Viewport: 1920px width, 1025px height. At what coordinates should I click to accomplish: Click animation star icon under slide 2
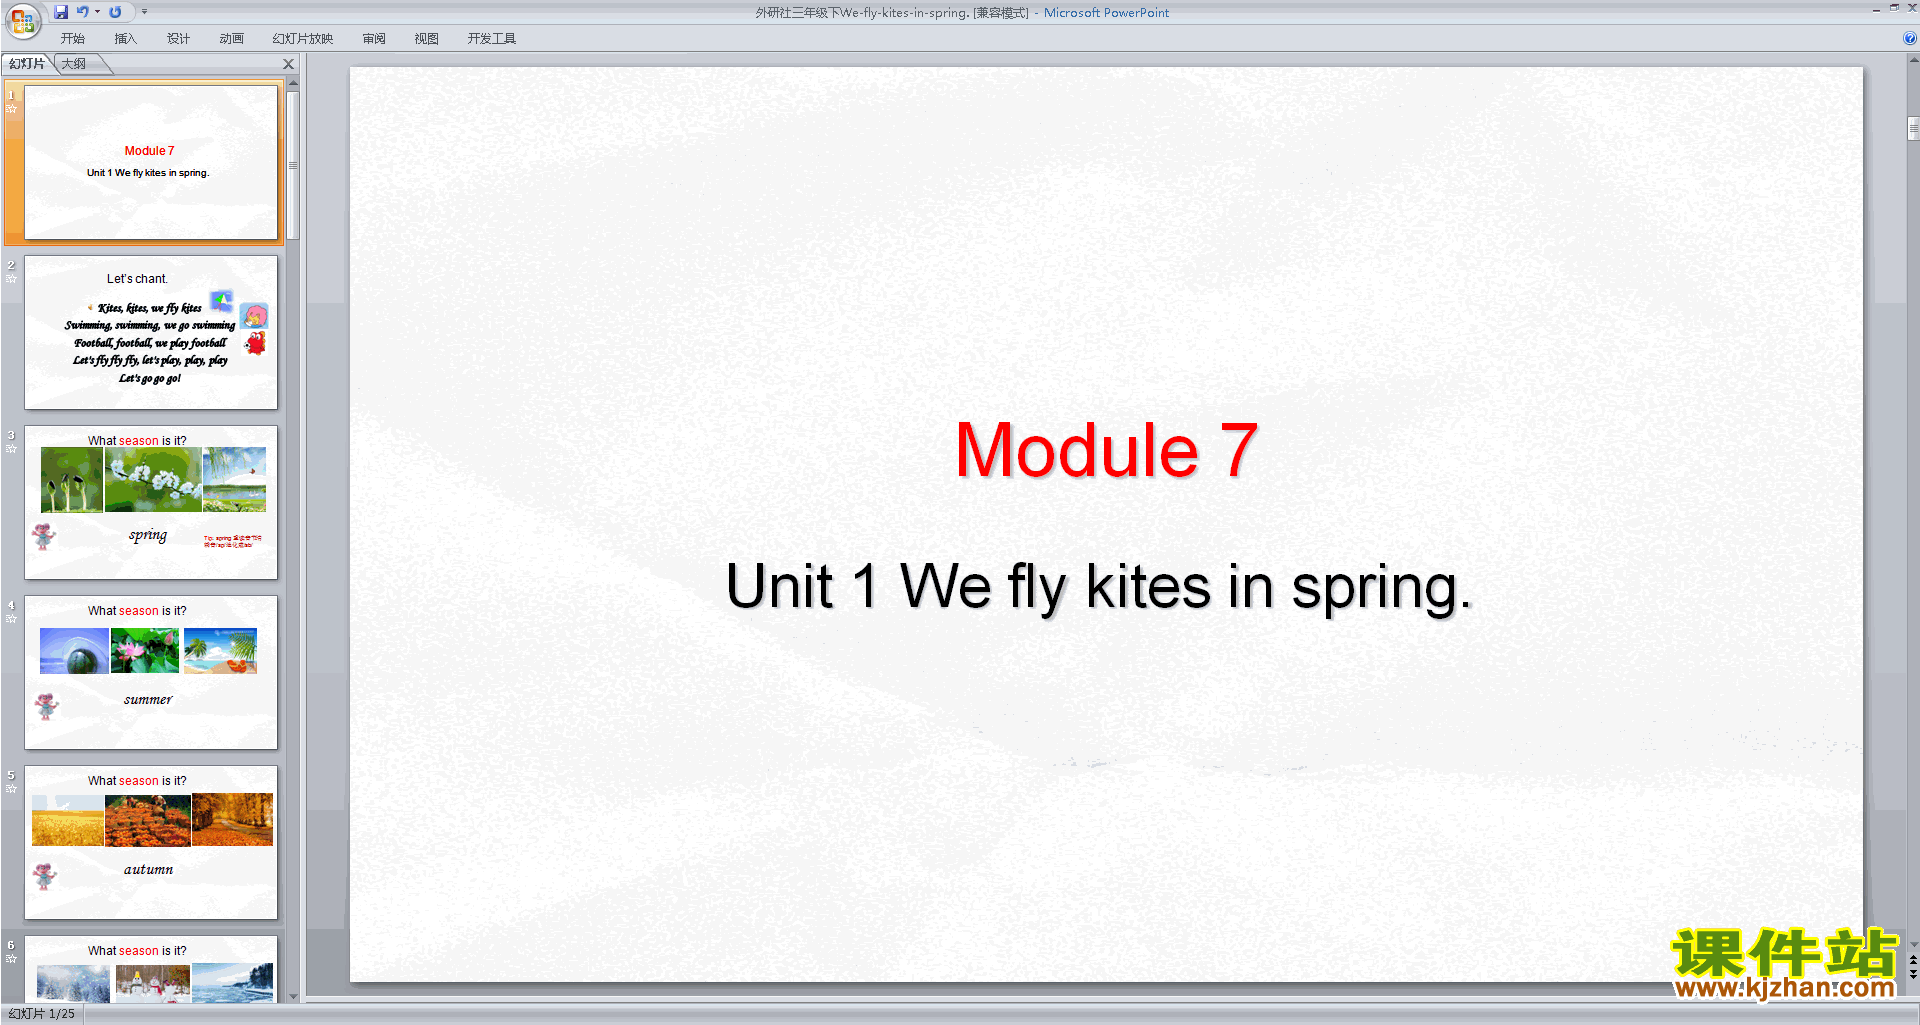coord(12,279)
